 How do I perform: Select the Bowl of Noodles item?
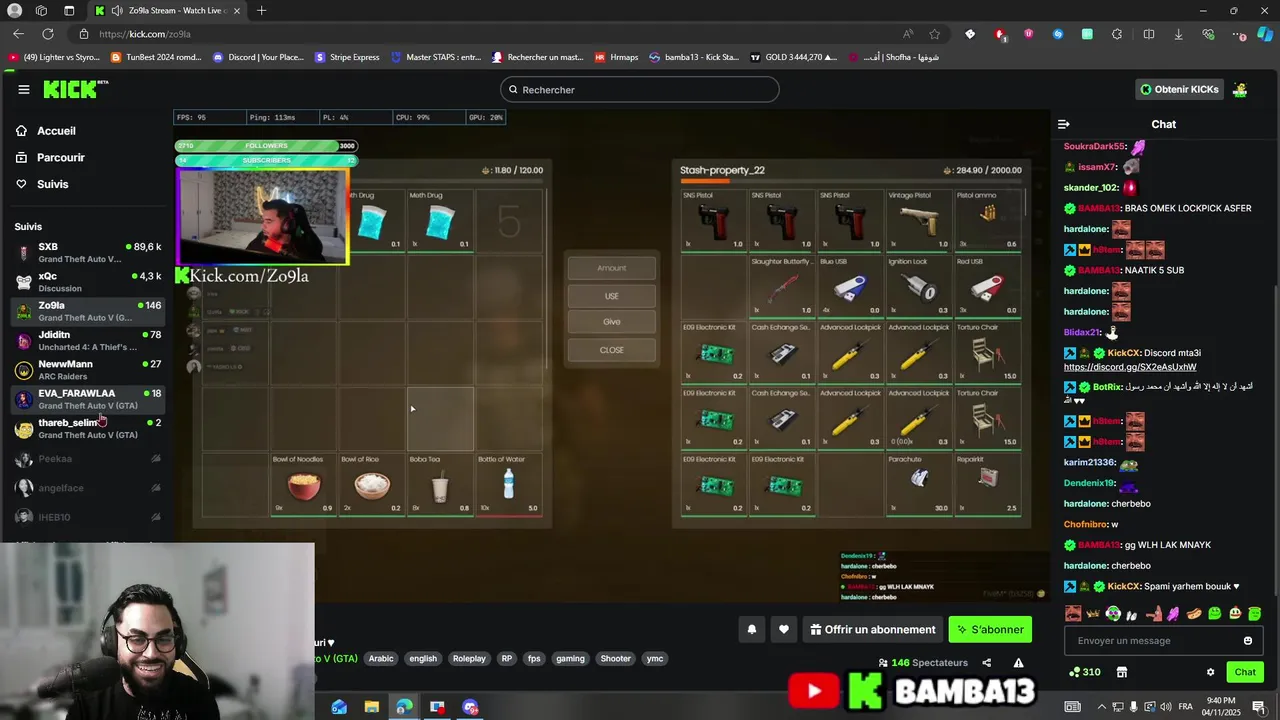tap(303, 485)
